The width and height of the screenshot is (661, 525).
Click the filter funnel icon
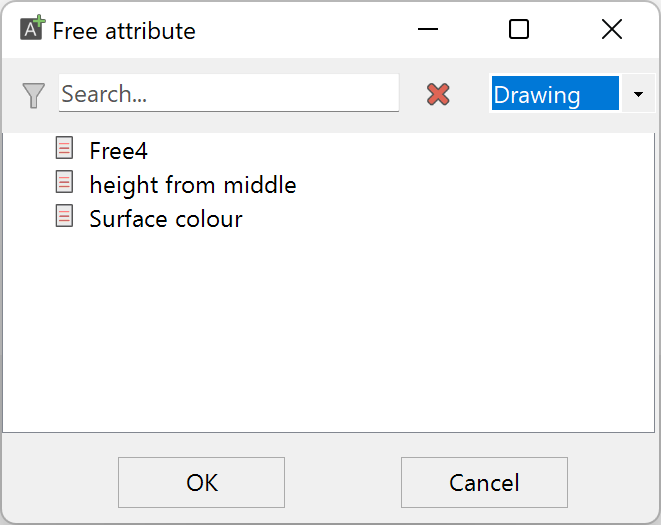(33, 95)
